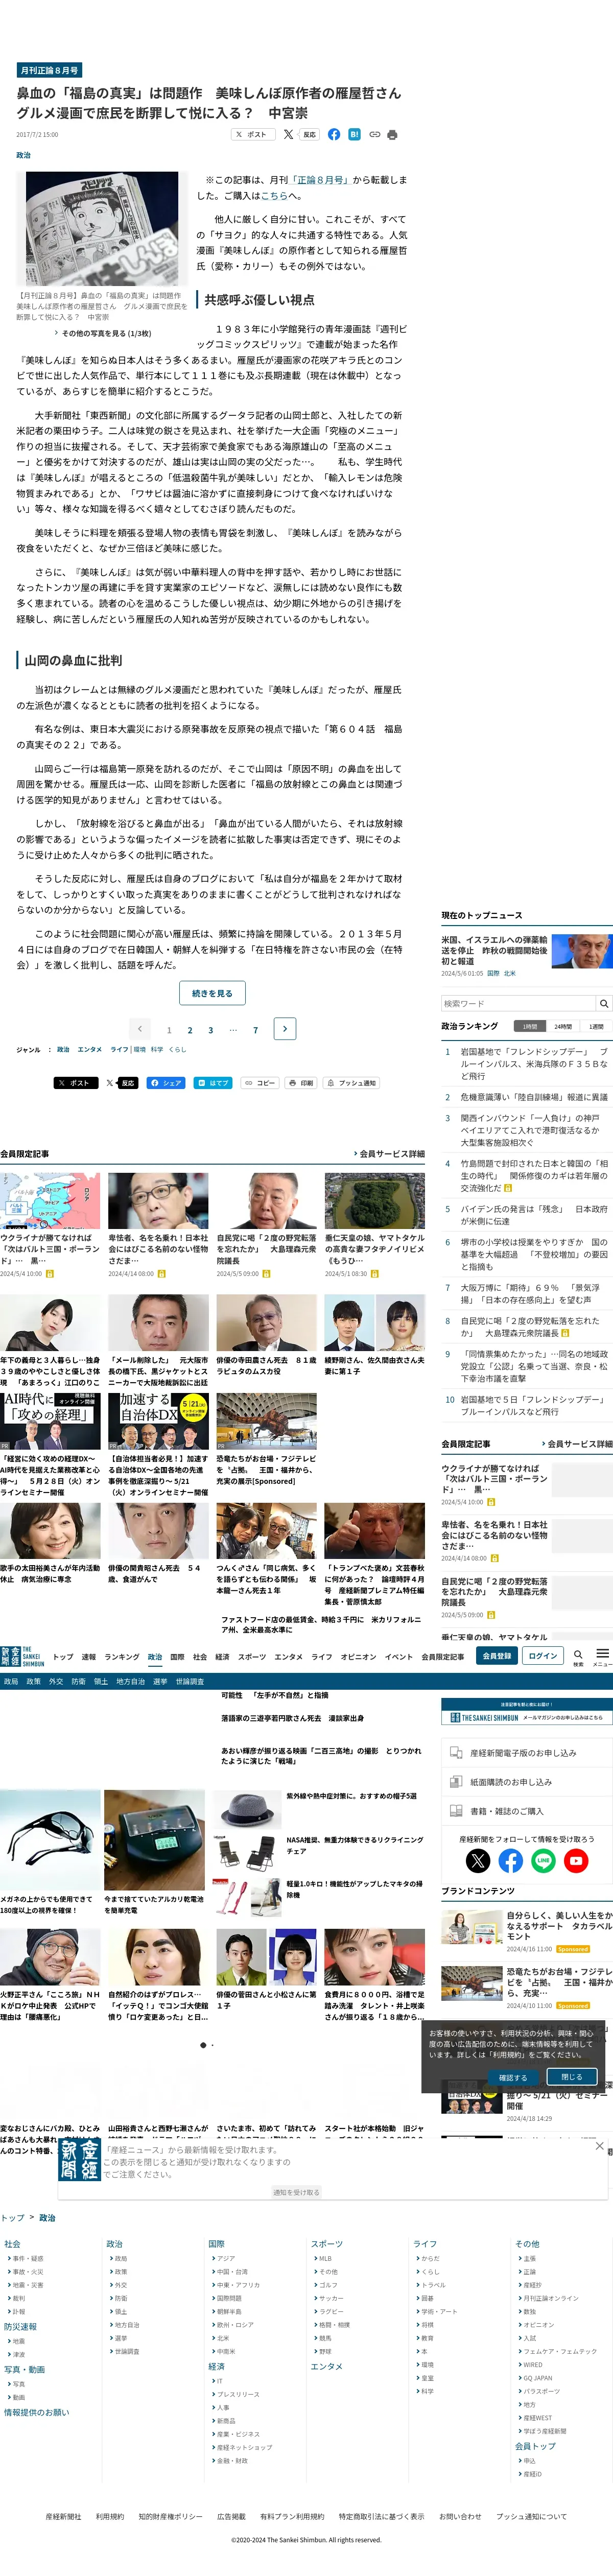Viewport: 613px width, 2576px height.
Task: Select the '1時間' ranking tab
Action: point(530,1027)
